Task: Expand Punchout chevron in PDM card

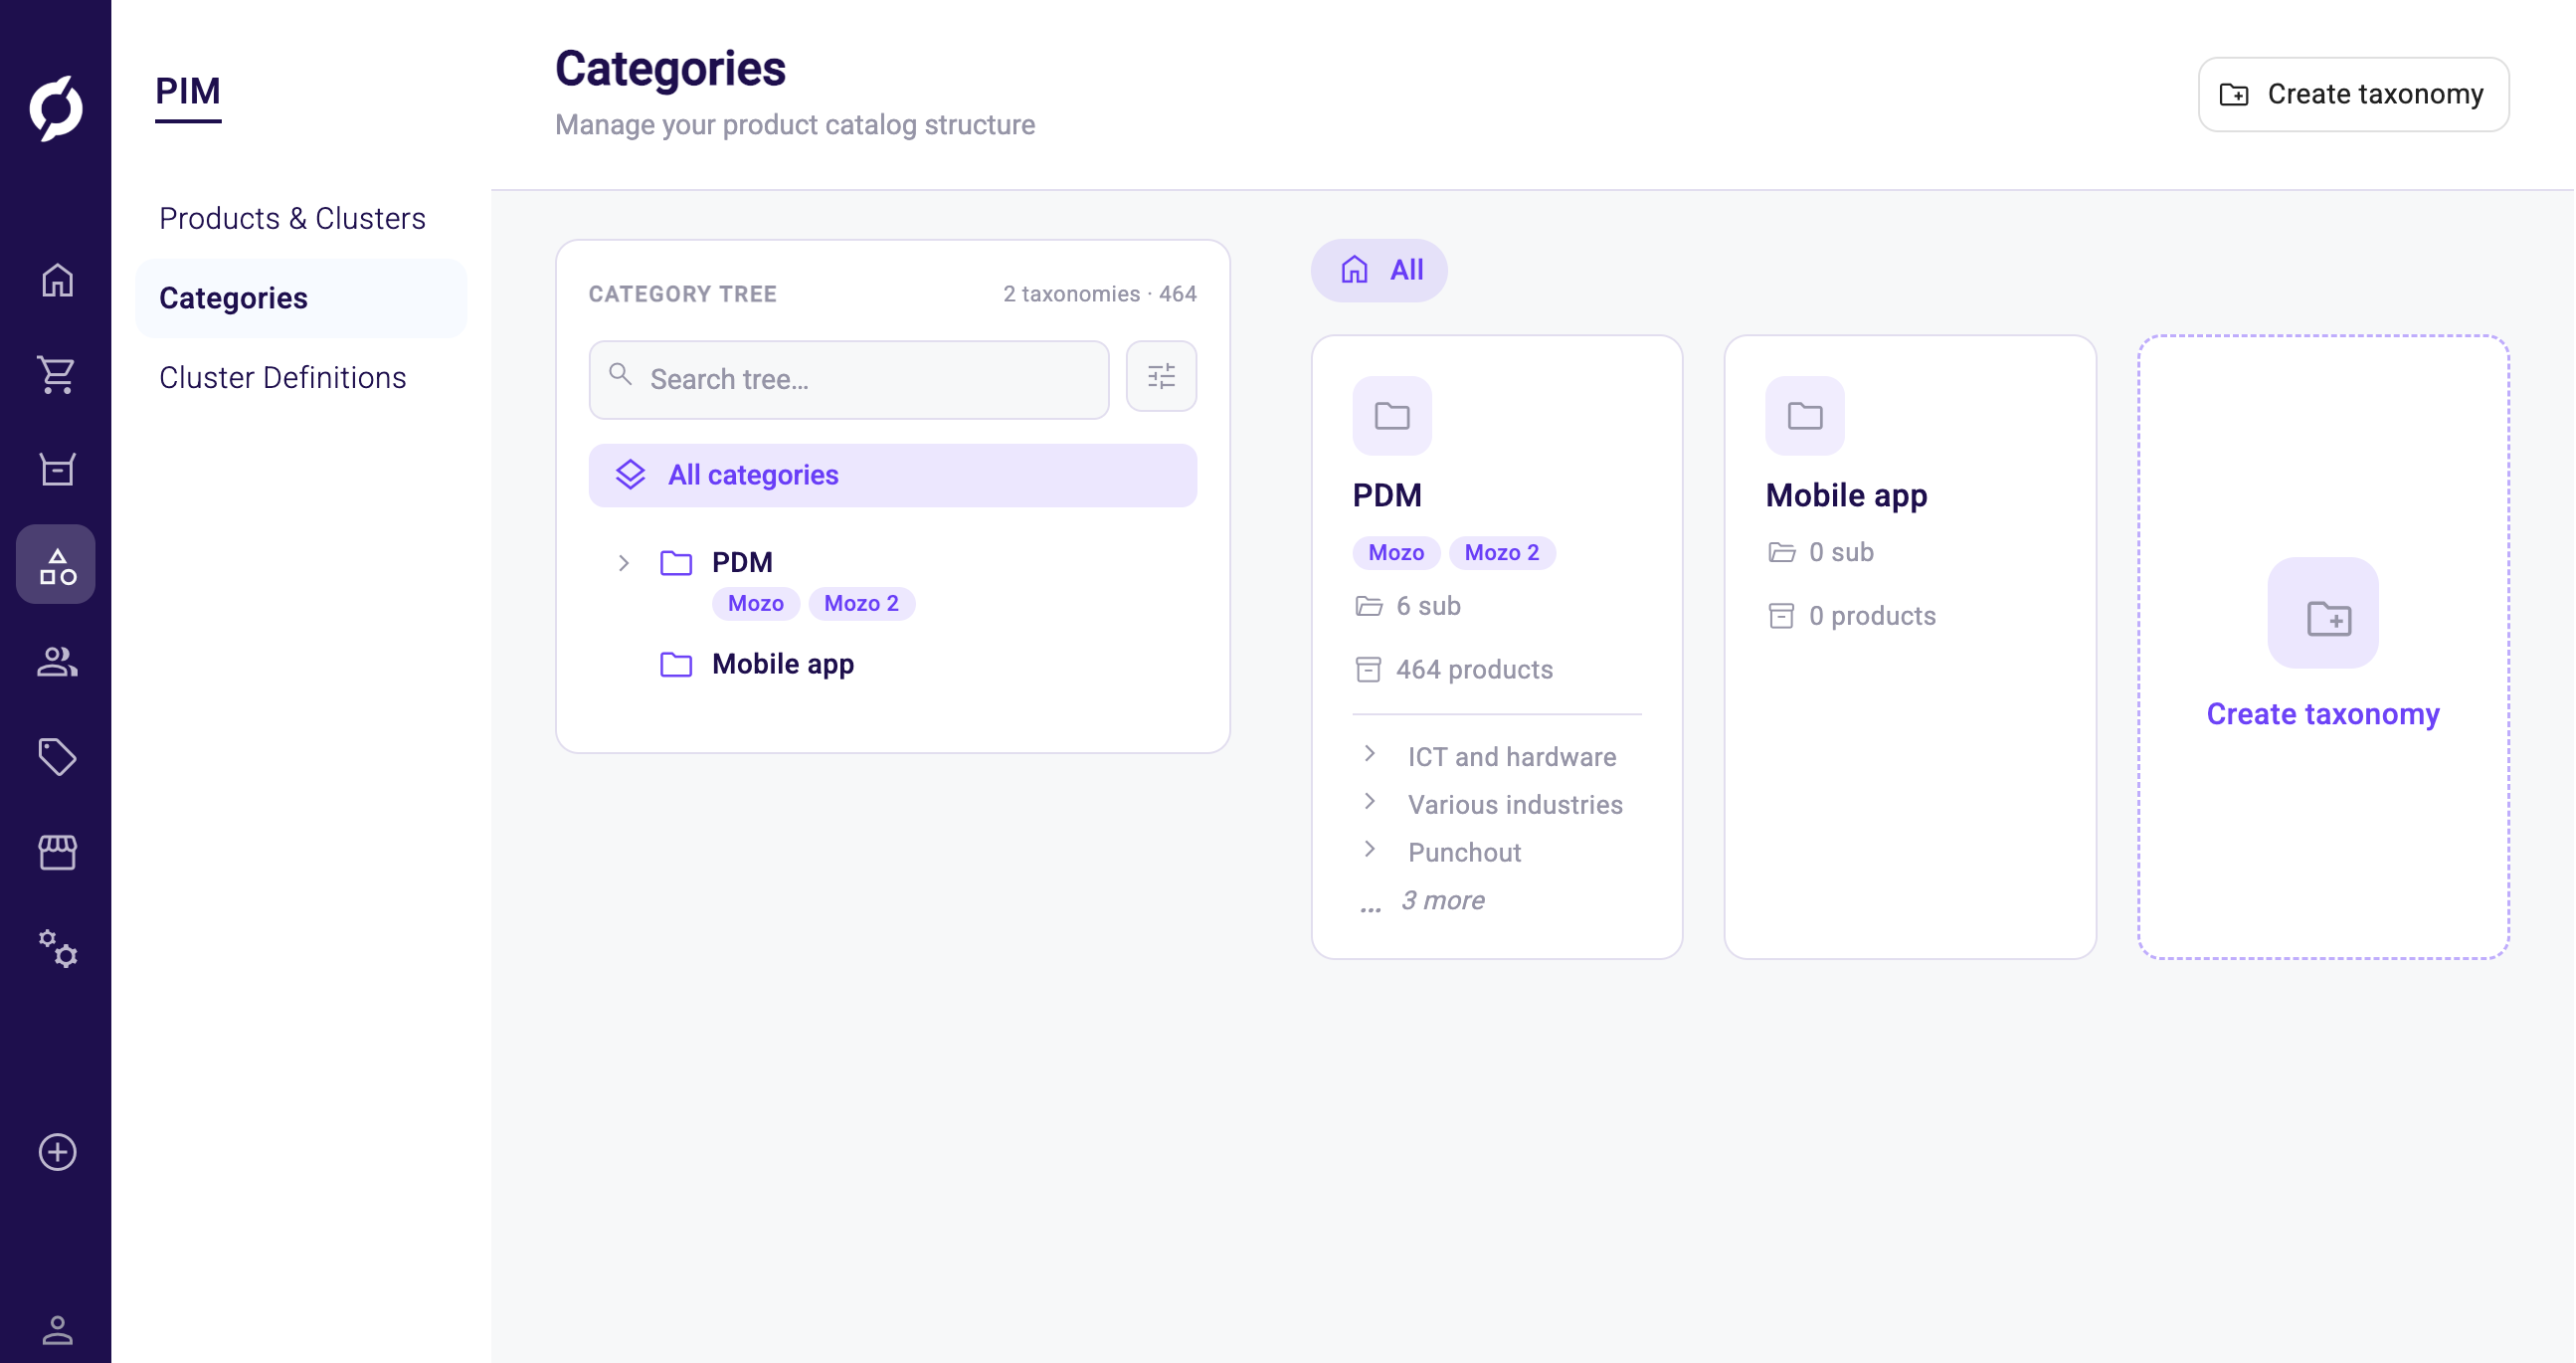Action: click(1370, 849)
